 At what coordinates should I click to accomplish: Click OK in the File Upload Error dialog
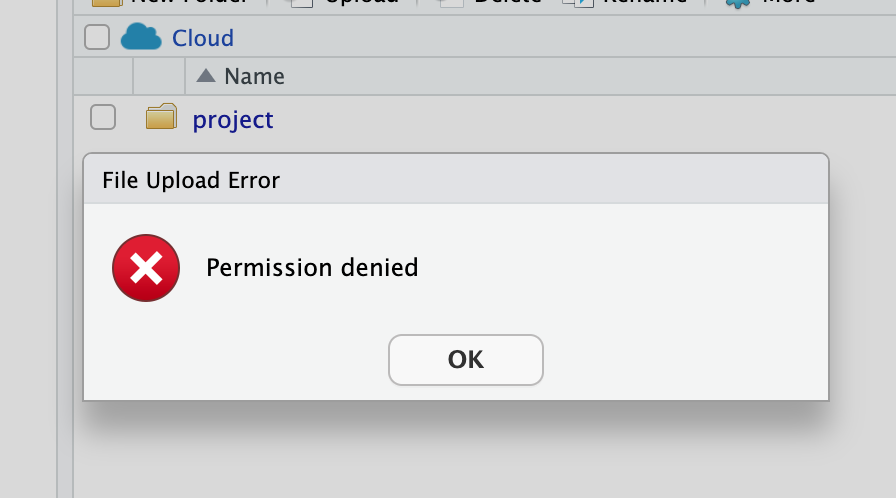(x=466, y=359)
